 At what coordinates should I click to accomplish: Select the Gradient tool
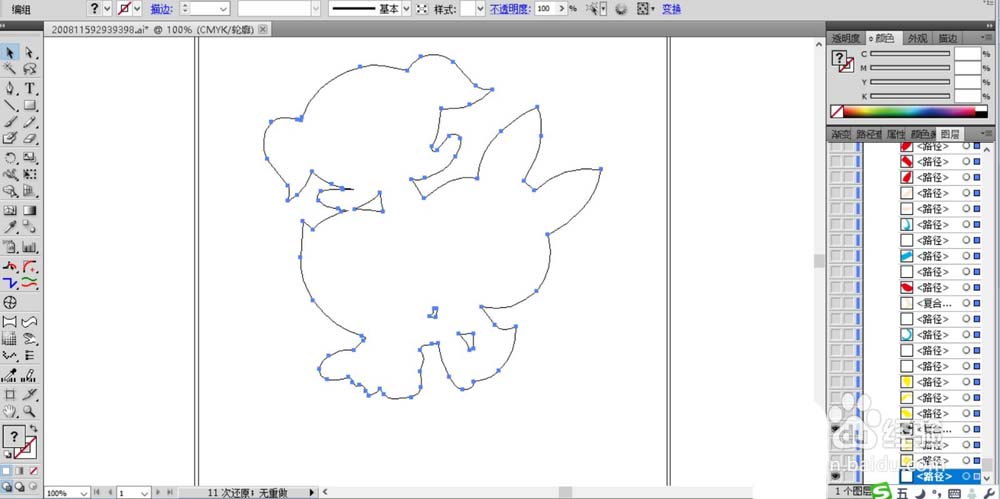(29, 210)
